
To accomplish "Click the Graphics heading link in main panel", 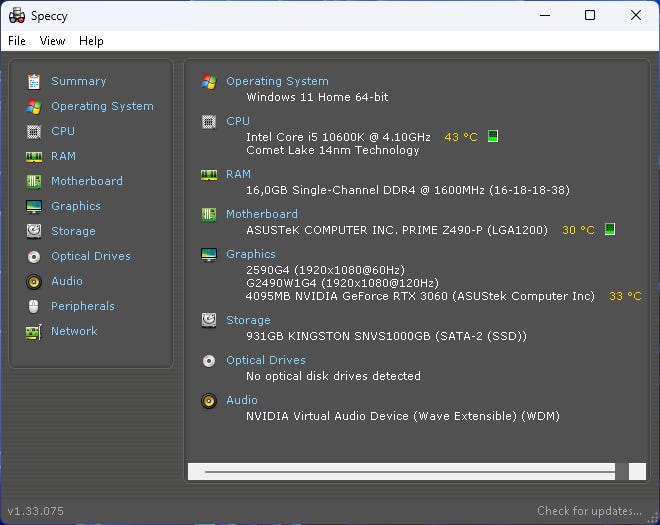I will point(251,254).
